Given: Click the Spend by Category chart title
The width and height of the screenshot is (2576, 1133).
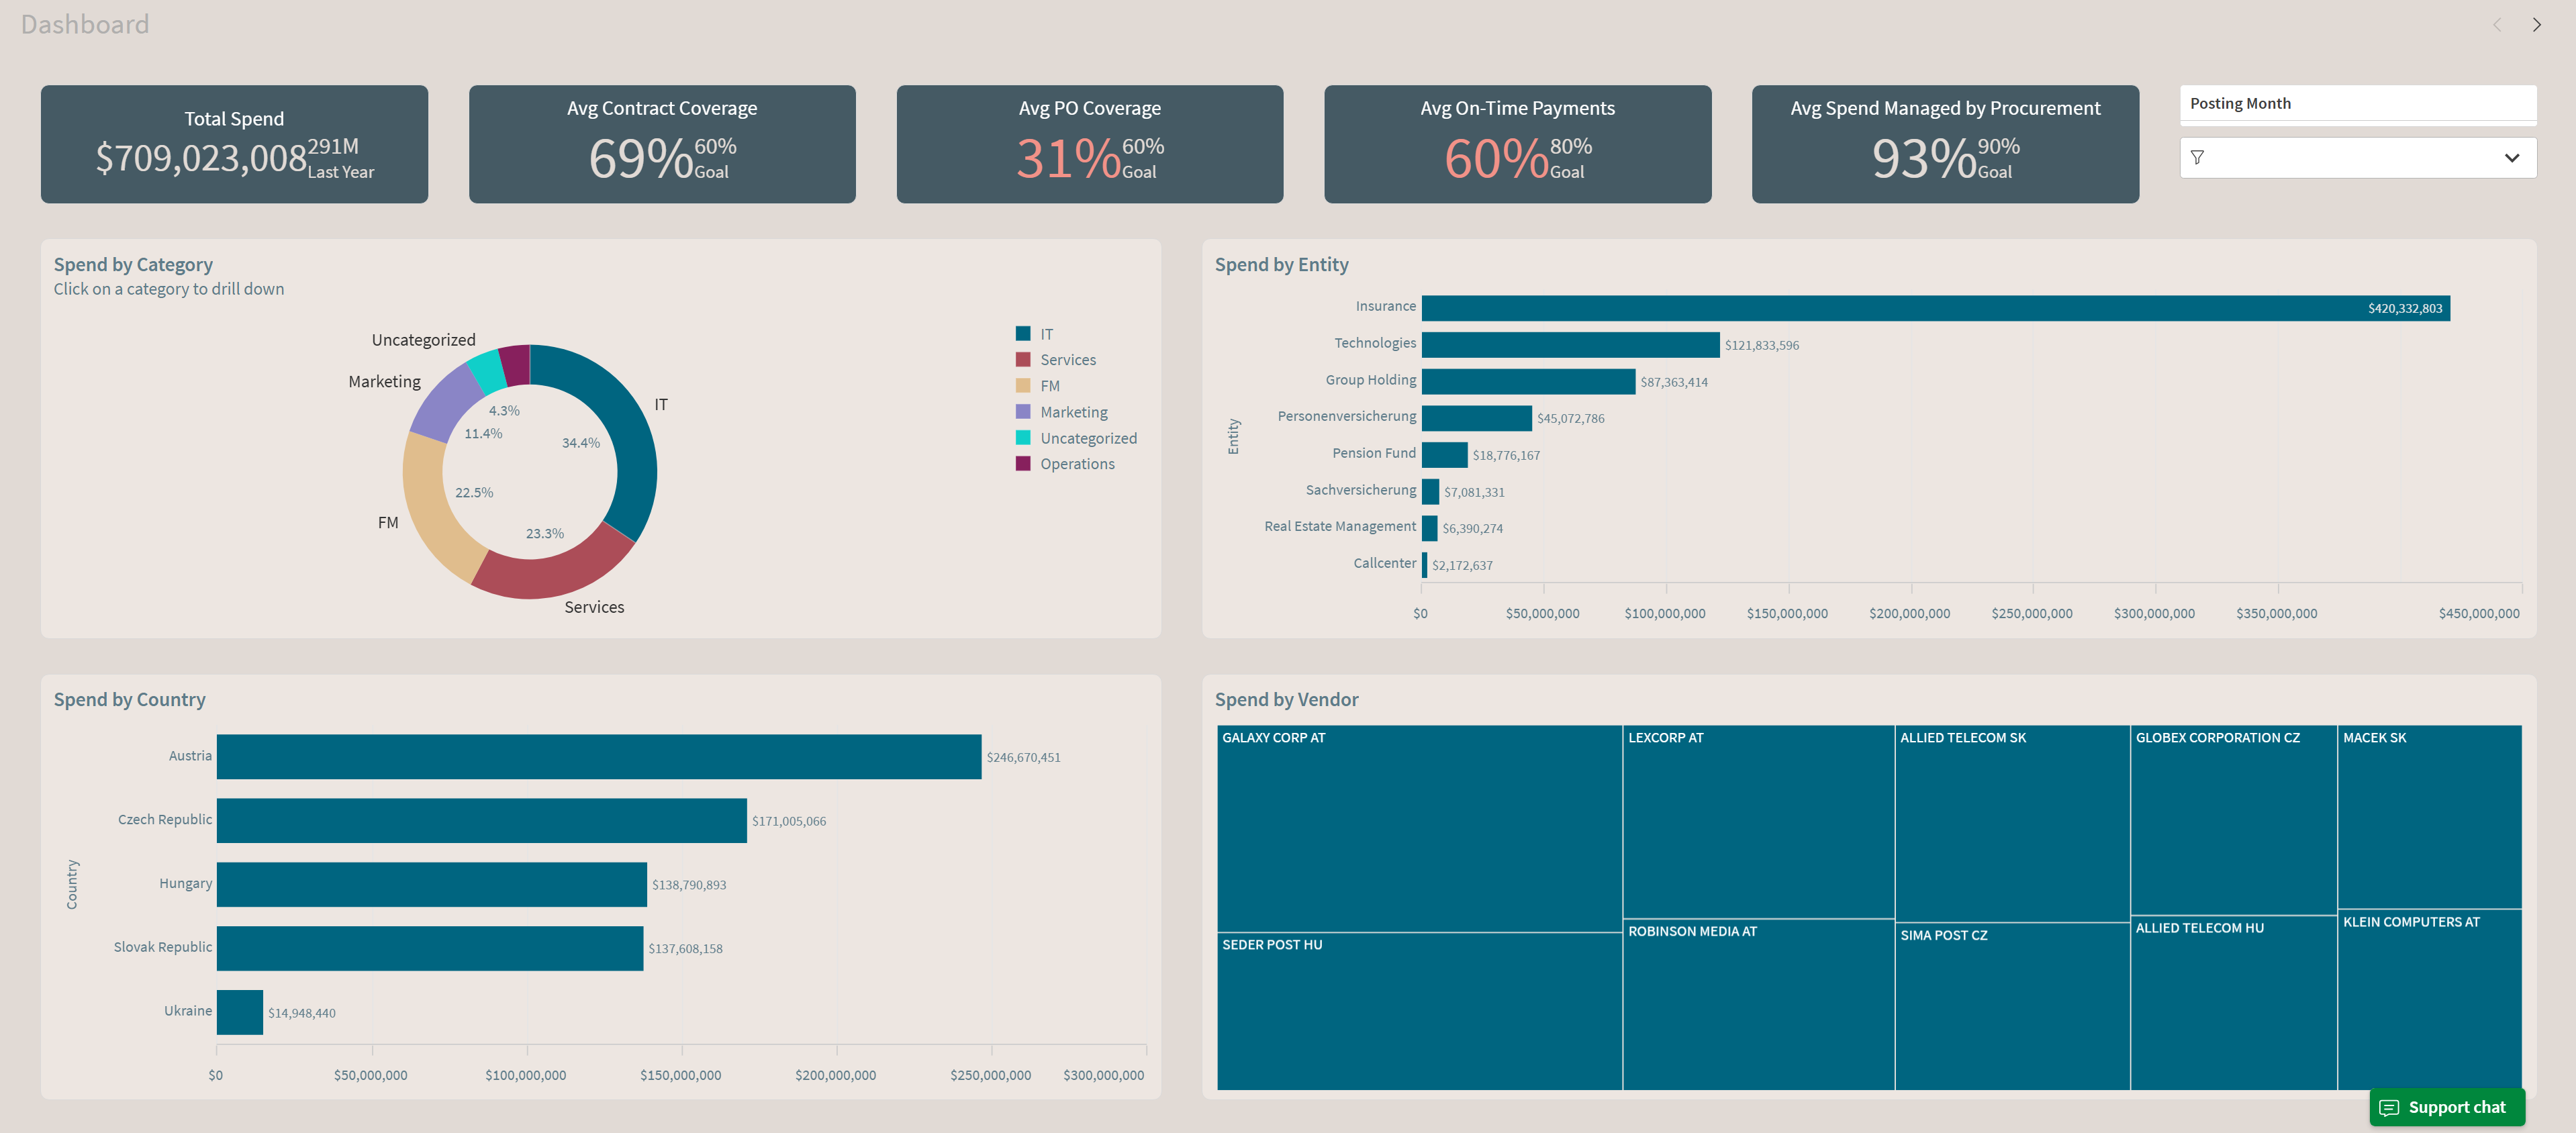Looking at the screenshot, I should pos(133,265).
